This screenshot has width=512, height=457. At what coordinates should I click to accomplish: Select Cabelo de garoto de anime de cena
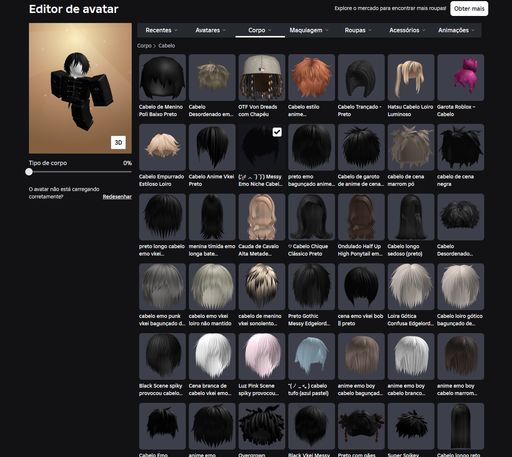361,147
